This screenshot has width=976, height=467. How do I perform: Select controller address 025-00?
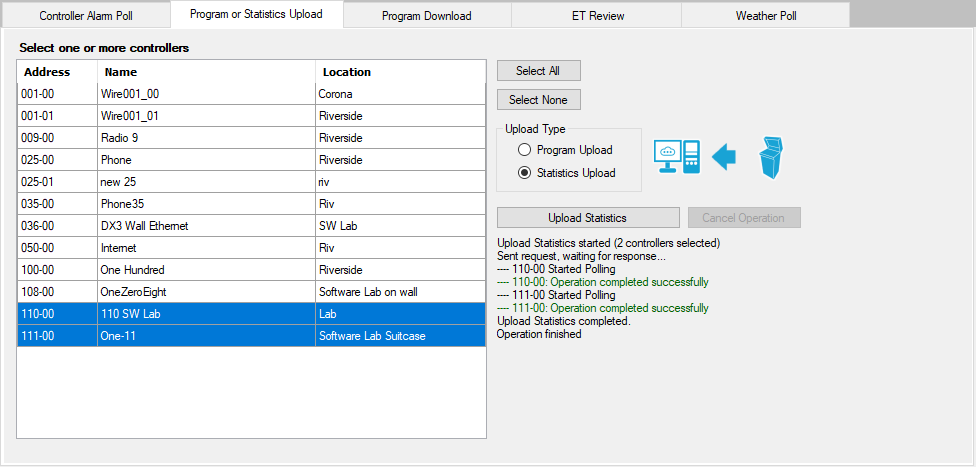click(x=251, y=160)
